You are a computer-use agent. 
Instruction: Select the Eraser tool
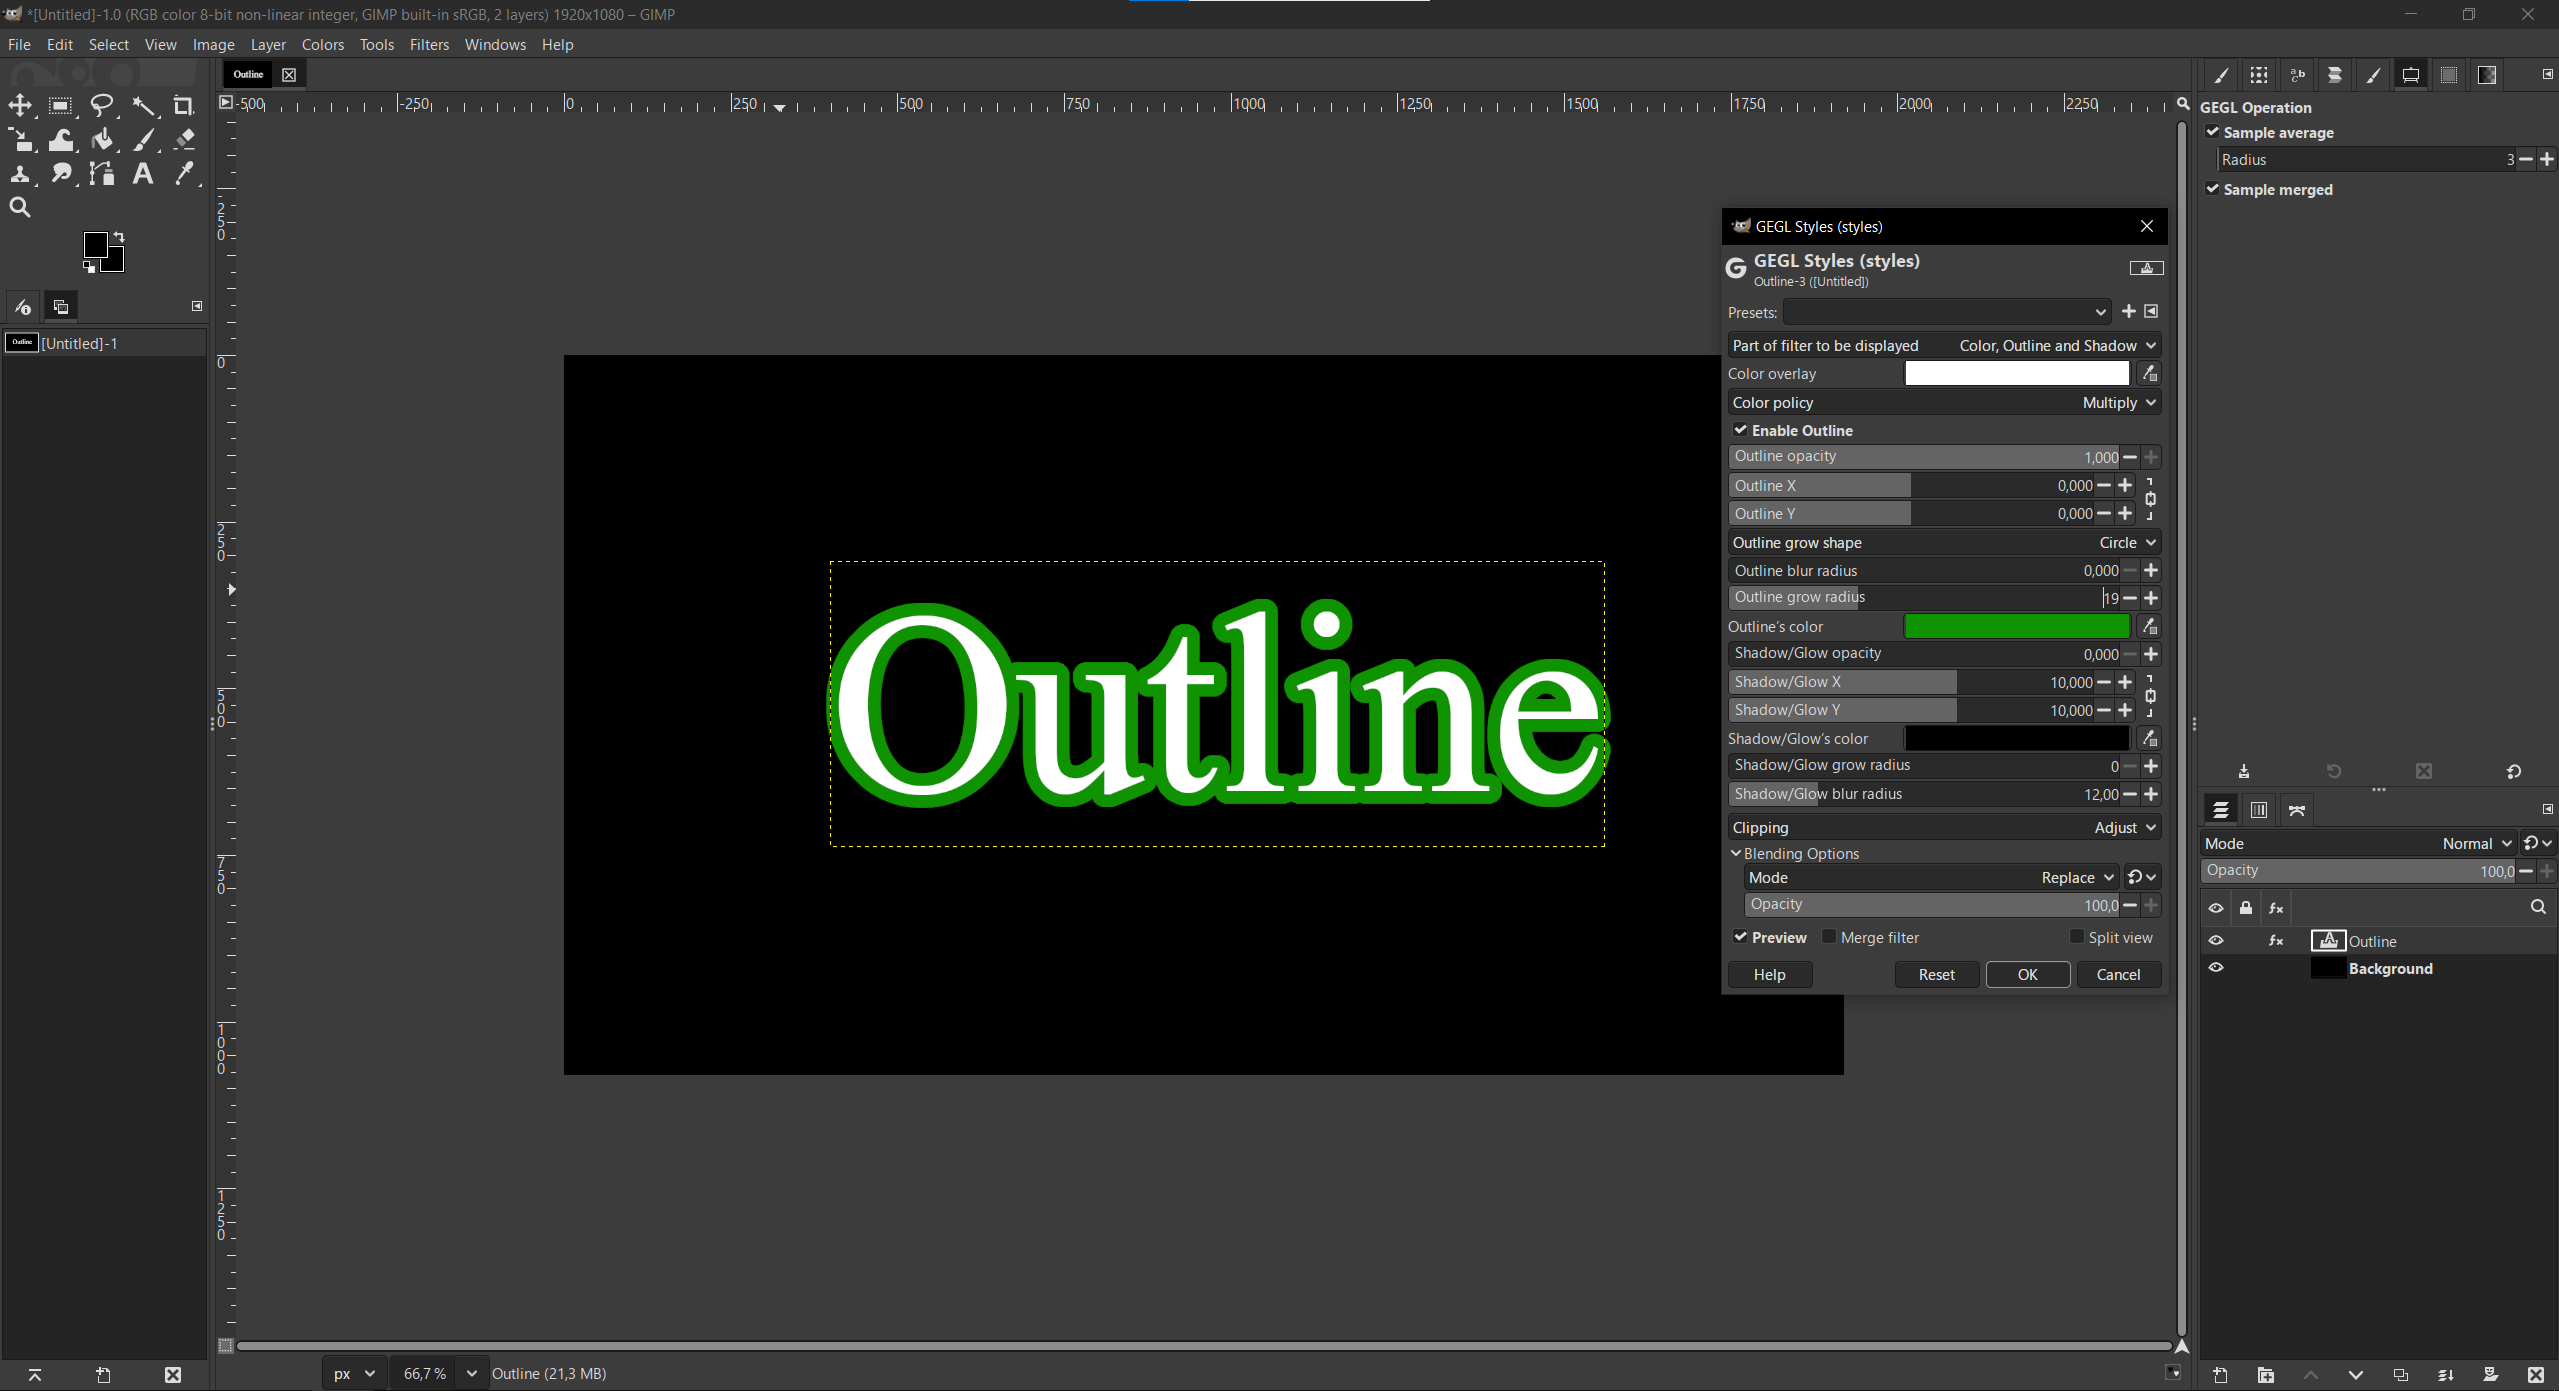pyautogui.click(x=184, y=140)
